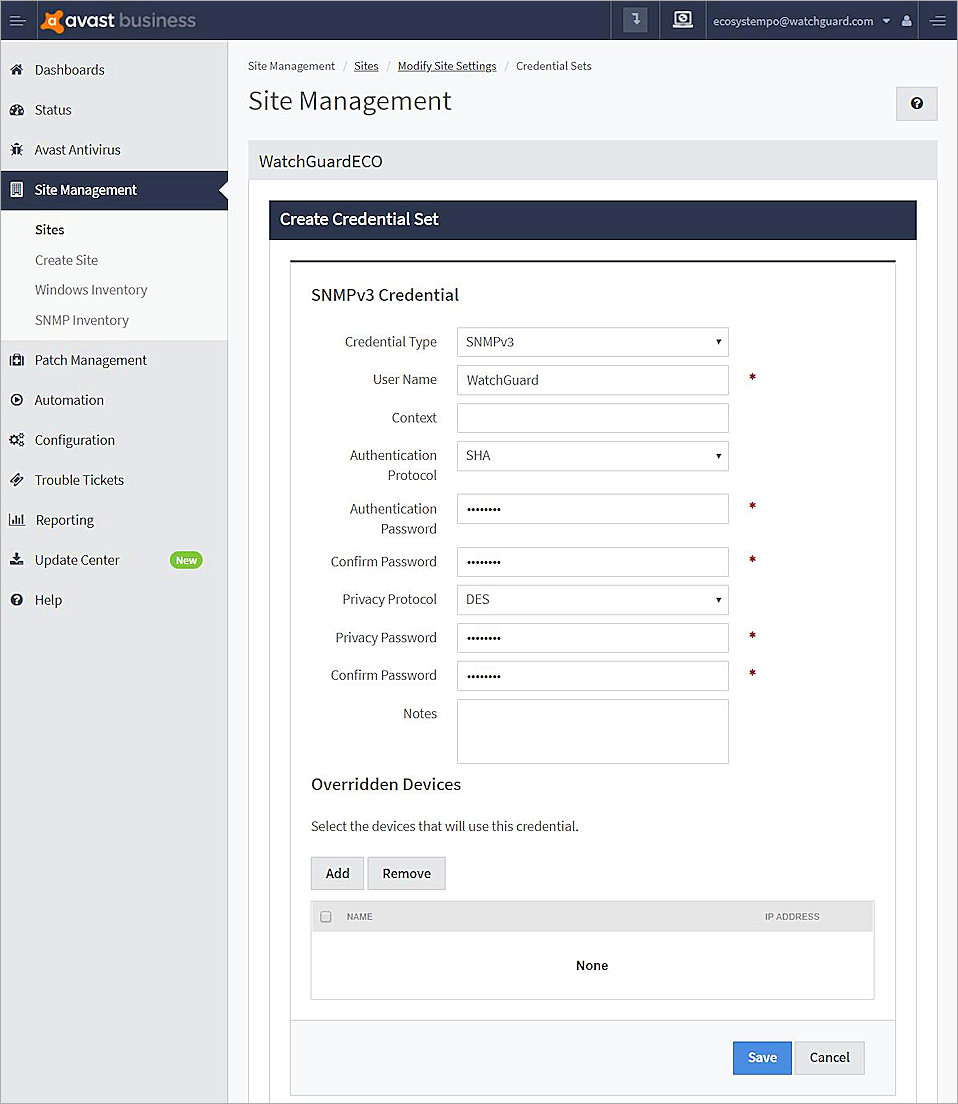Toggle the select-all checkbox in the devices table
The width and height of the screenshot is (958, 1104).
326,916
